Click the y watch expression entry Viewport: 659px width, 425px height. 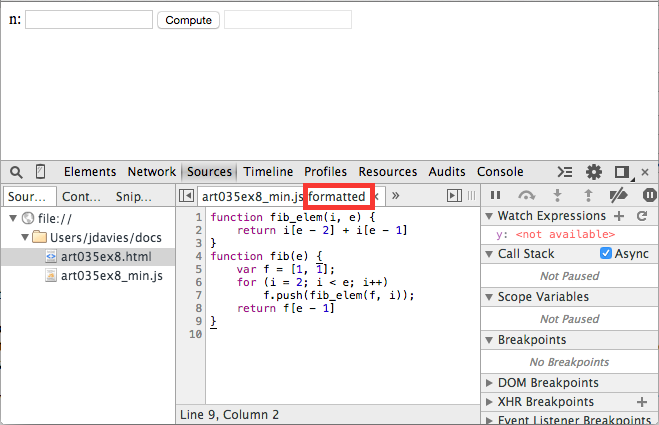pyautogui.click(x=555, y=234)
